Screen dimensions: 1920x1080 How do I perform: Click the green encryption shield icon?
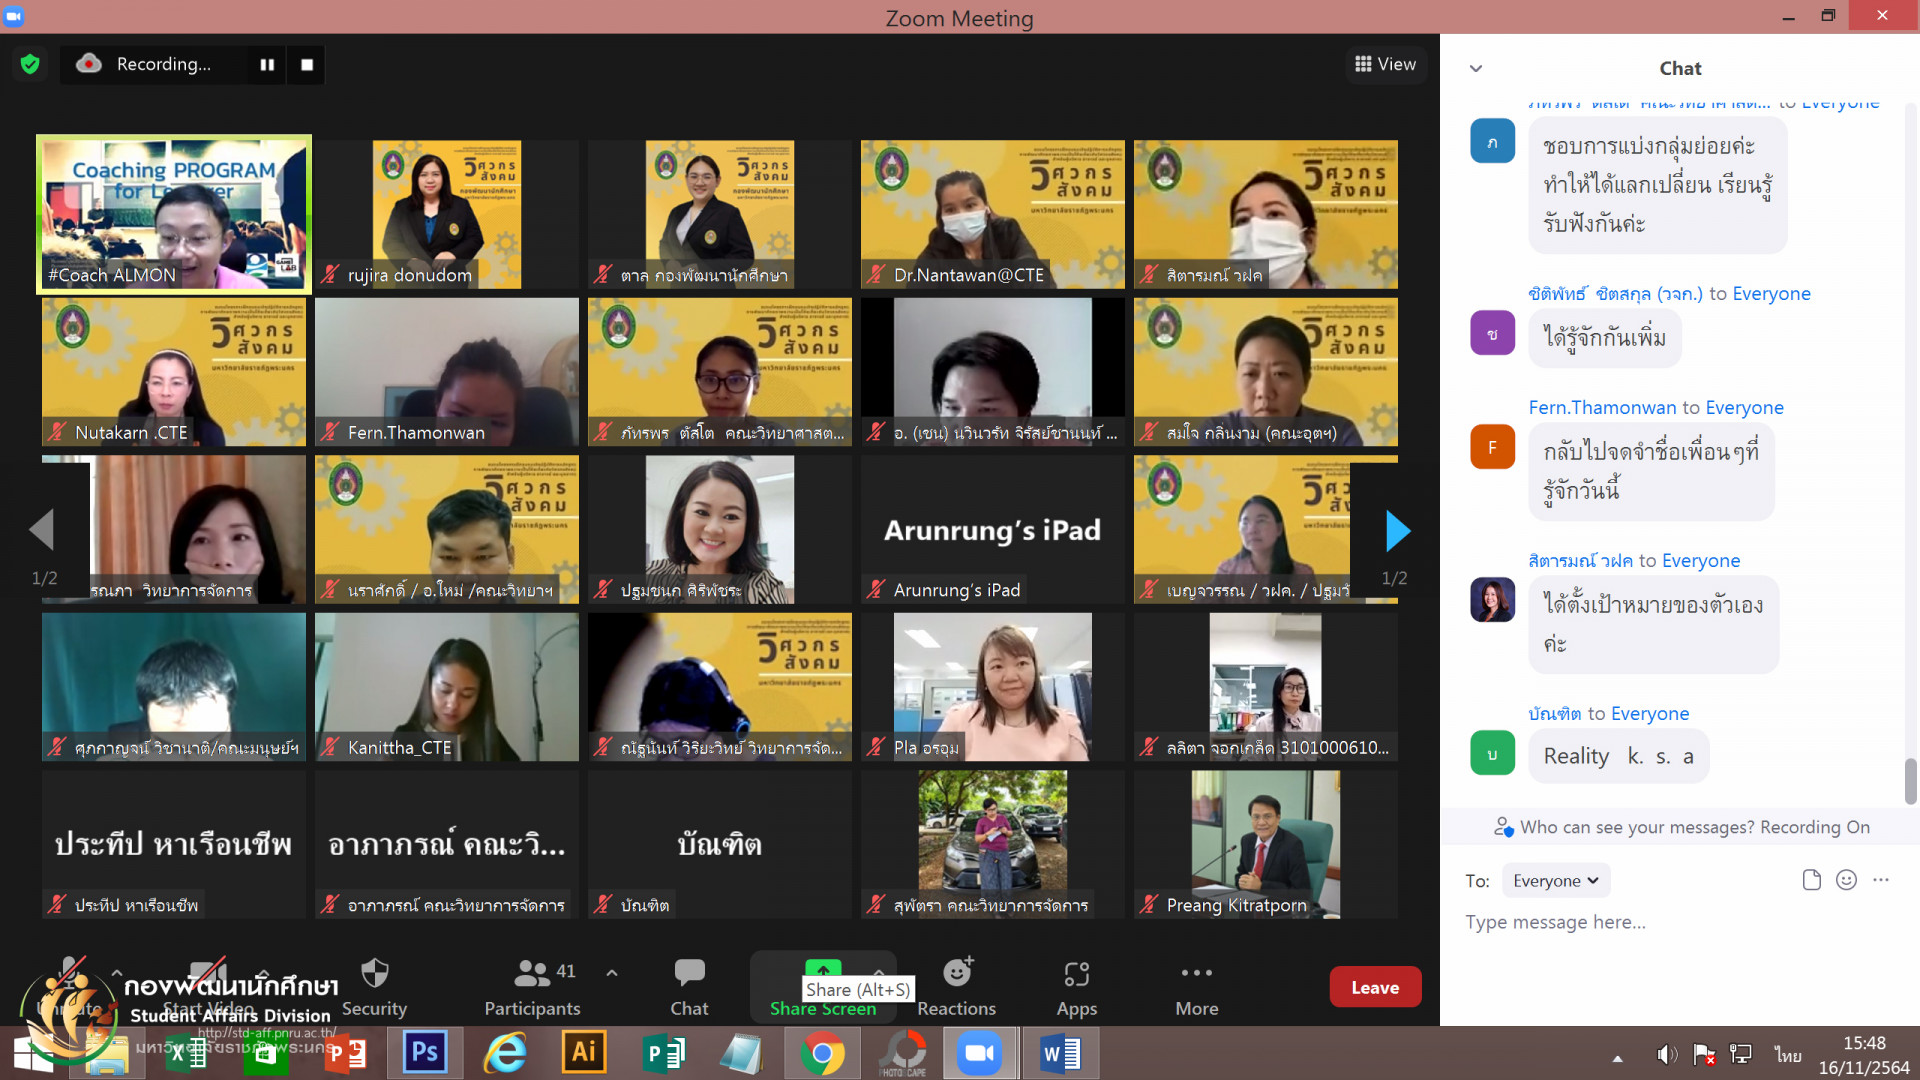pos(30,64)
